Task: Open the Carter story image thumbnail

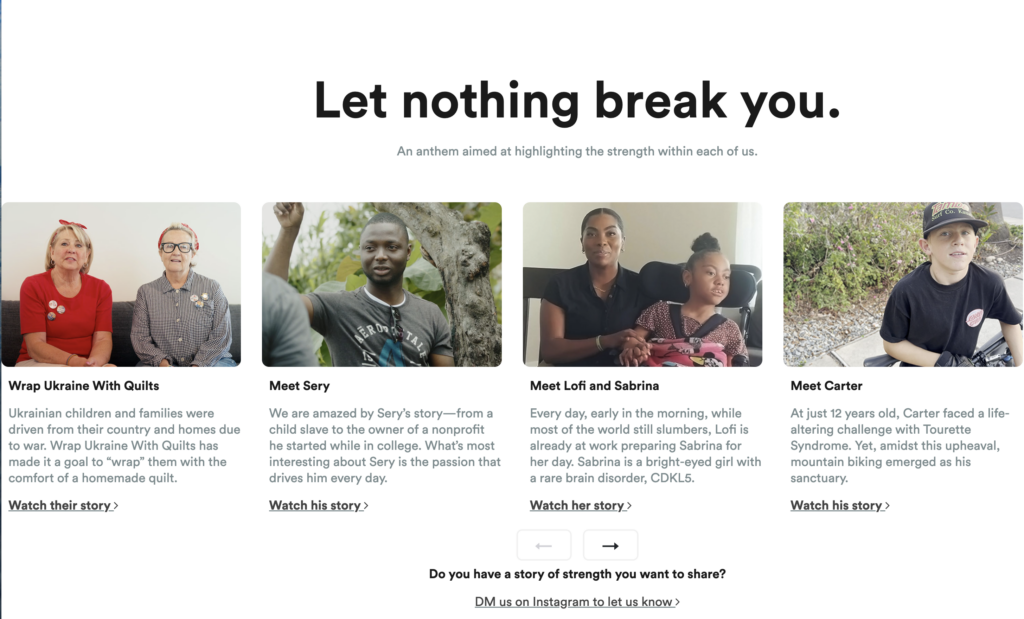Action: tap(902, 284)
